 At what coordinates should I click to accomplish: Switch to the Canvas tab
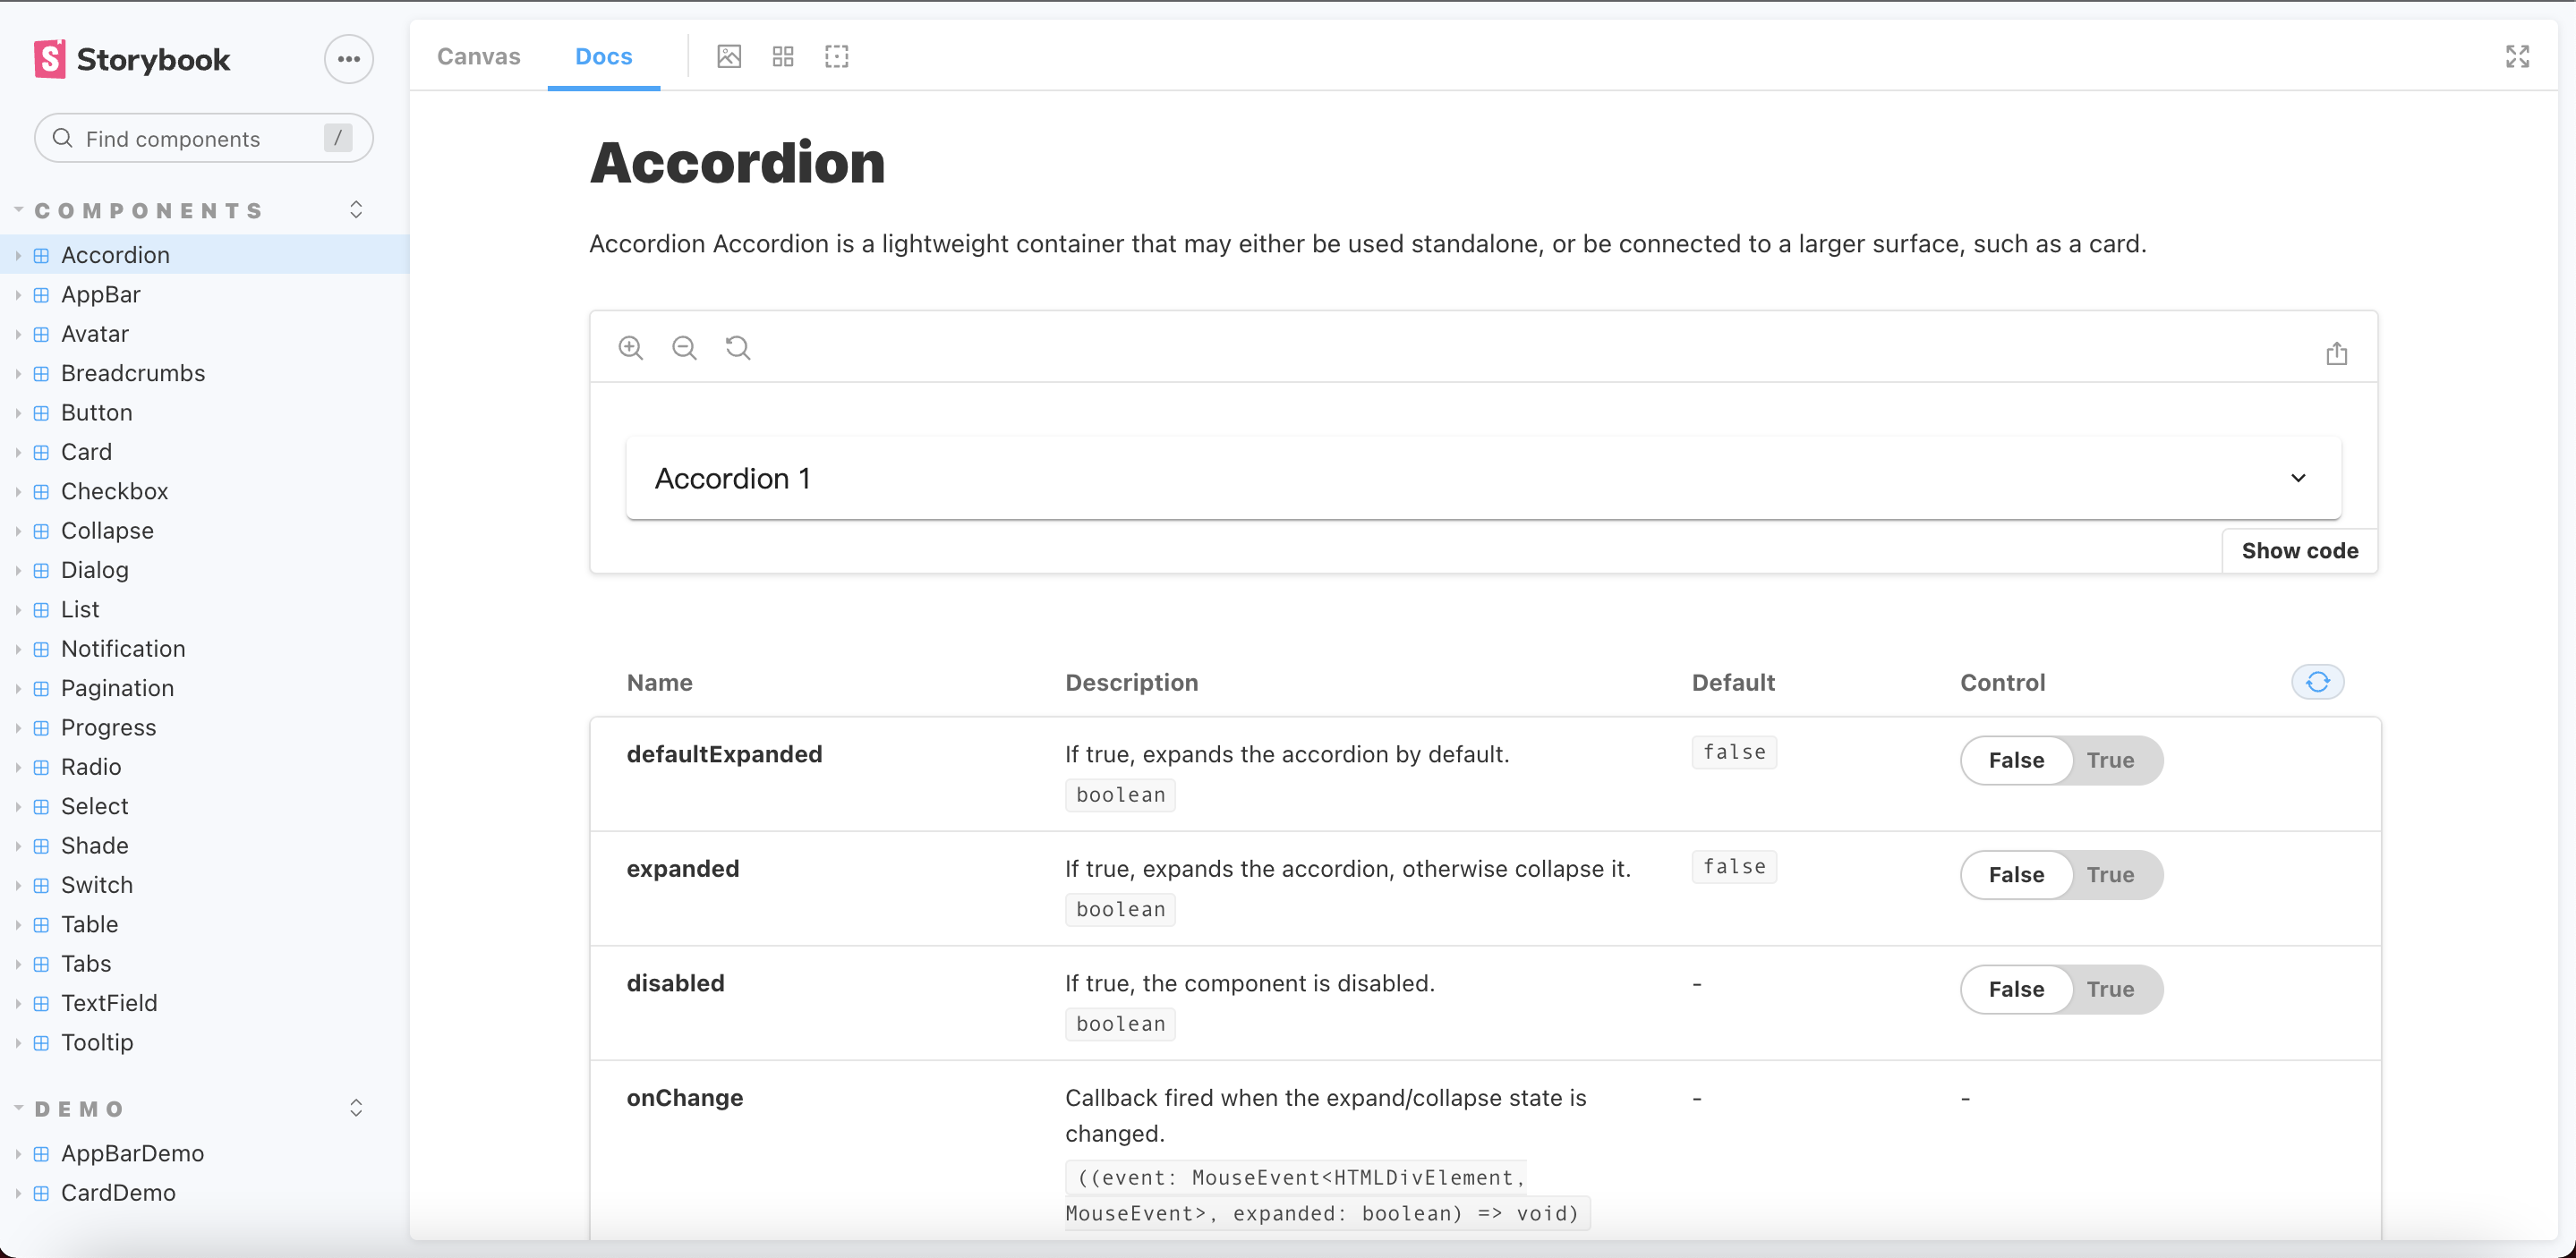point(478,56)
